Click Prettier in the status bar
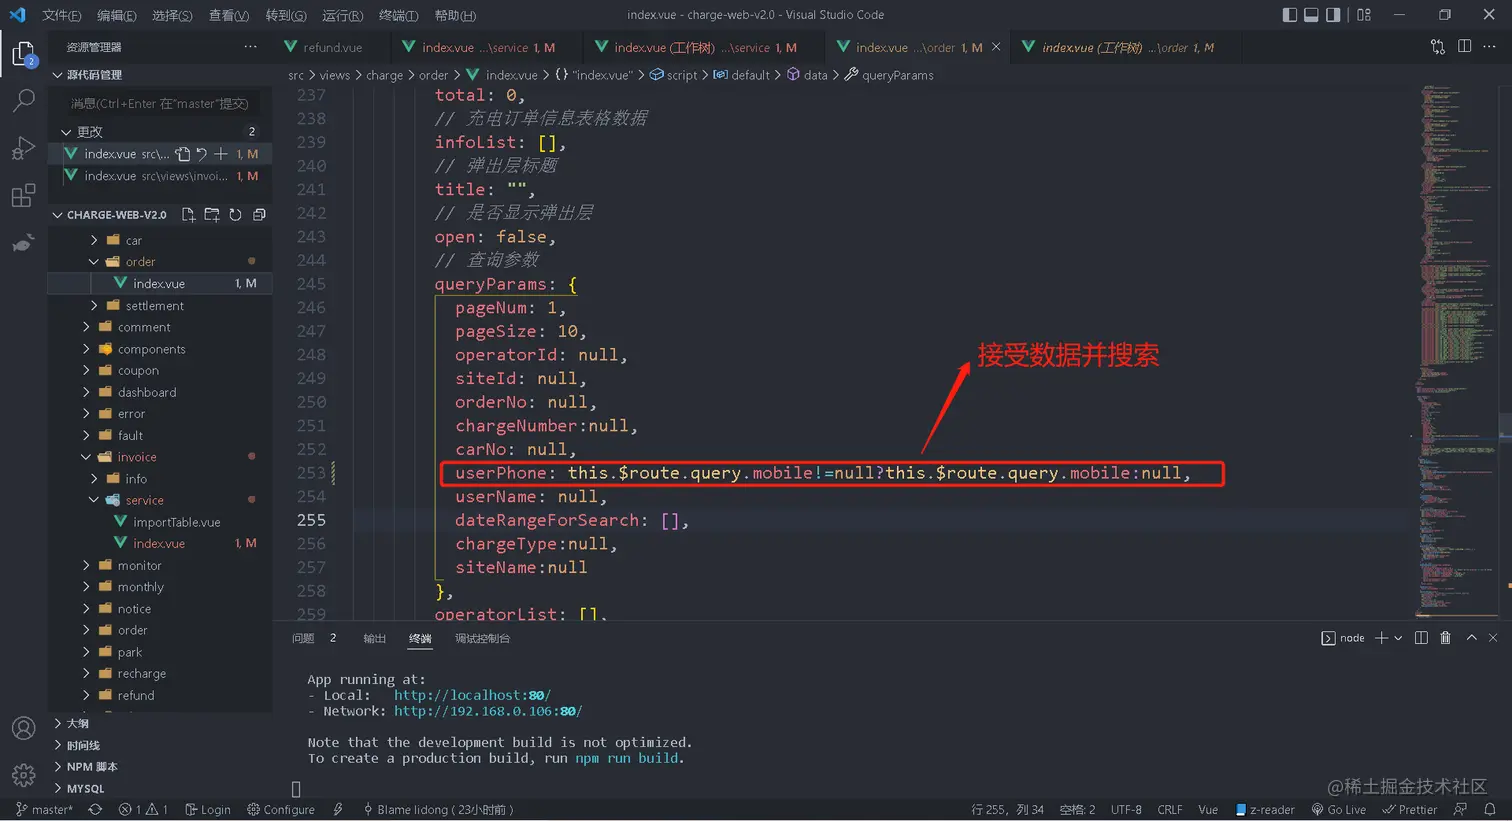 point(1410,810)
